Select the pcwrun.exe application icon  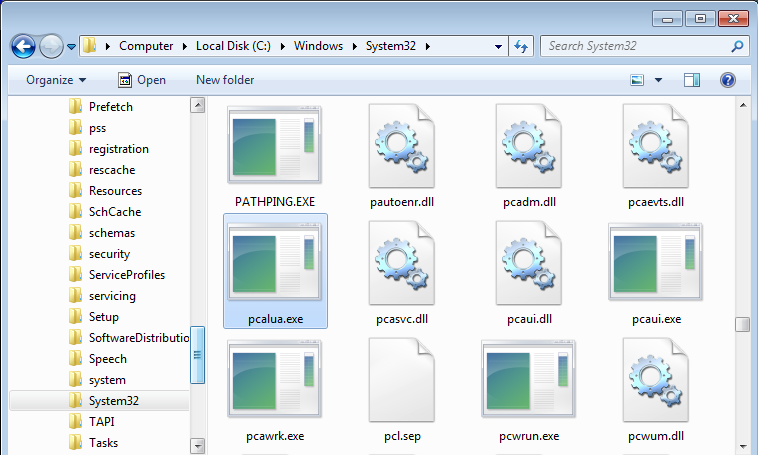coord(529,379)
